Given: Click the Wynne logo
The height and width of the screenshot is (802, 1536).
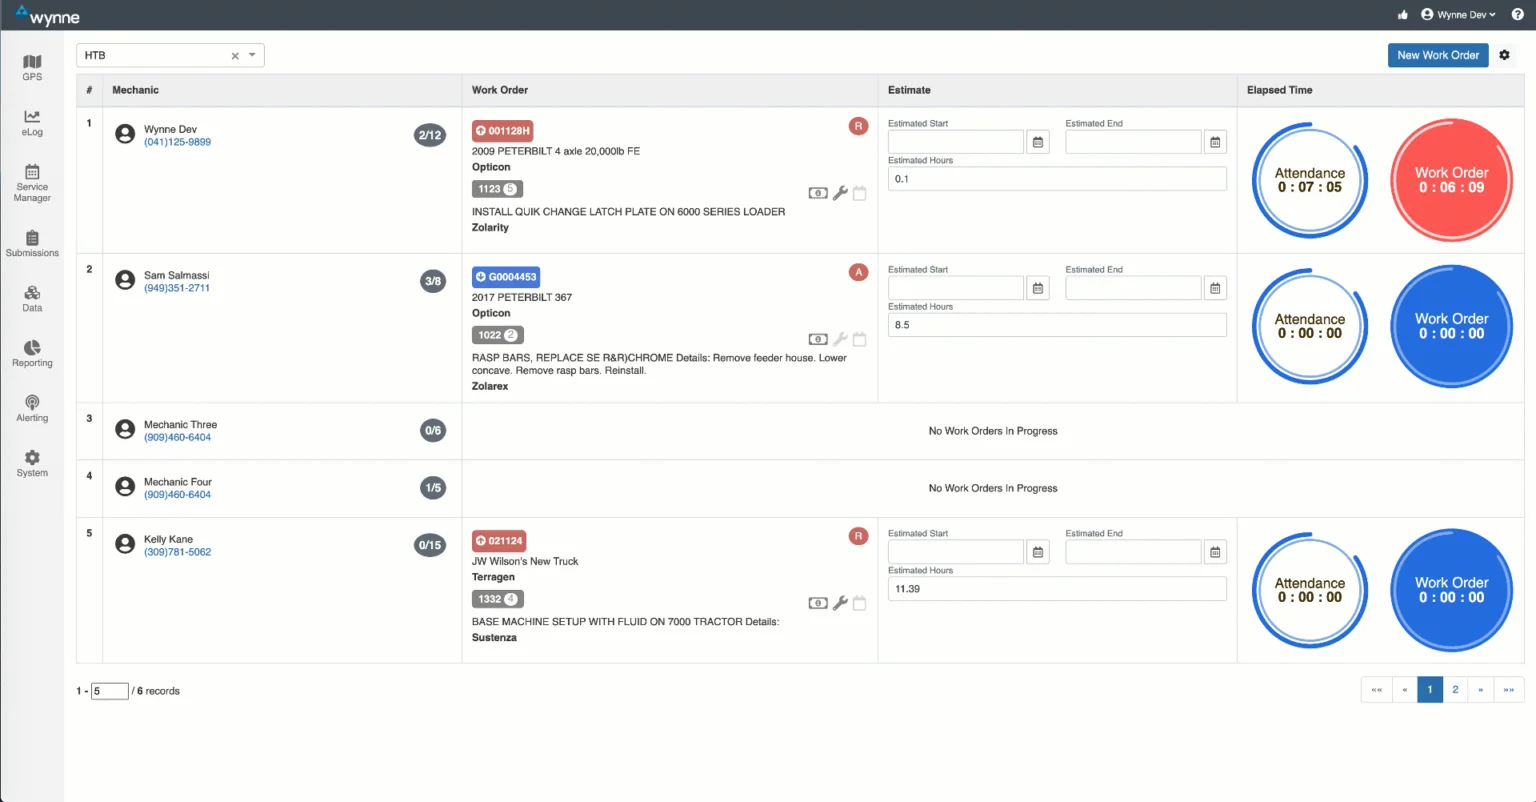Looking at the screenshot, I should click(x=47, y=15).
